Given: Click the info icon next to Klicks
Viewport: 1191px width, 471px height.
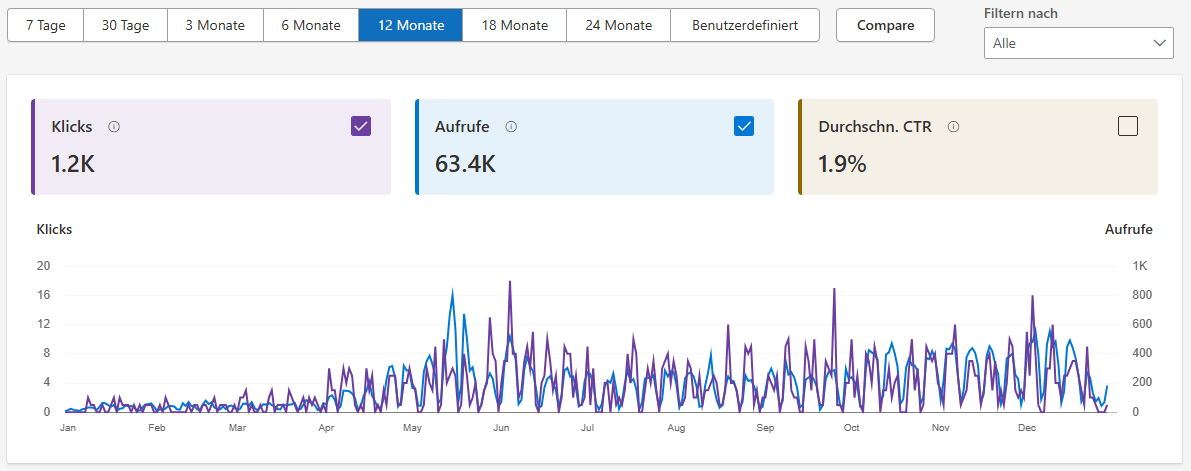Looking at the screenshot, I should pyautogui.click(x=114, y=127).
